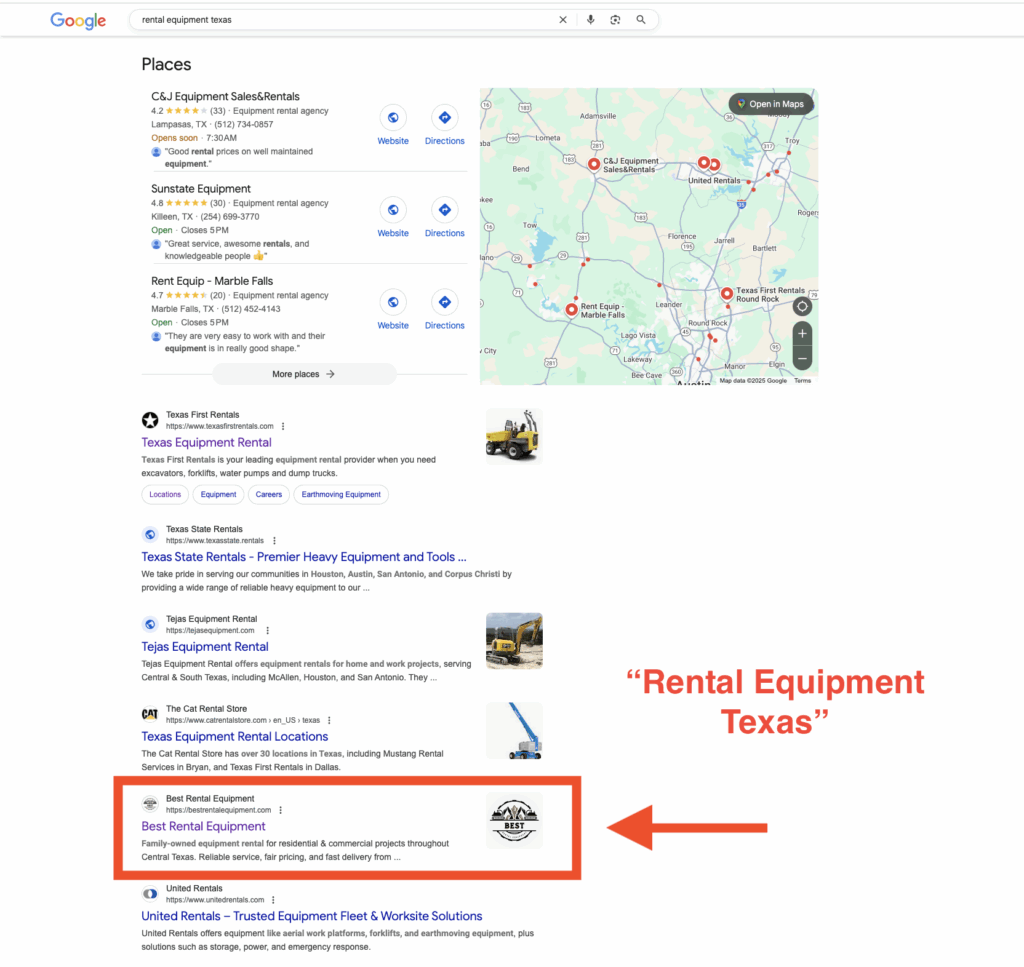Open Website icon for C&J Equipment Sales&Rentals
The image size is (1024, 967).
[393, 118]
